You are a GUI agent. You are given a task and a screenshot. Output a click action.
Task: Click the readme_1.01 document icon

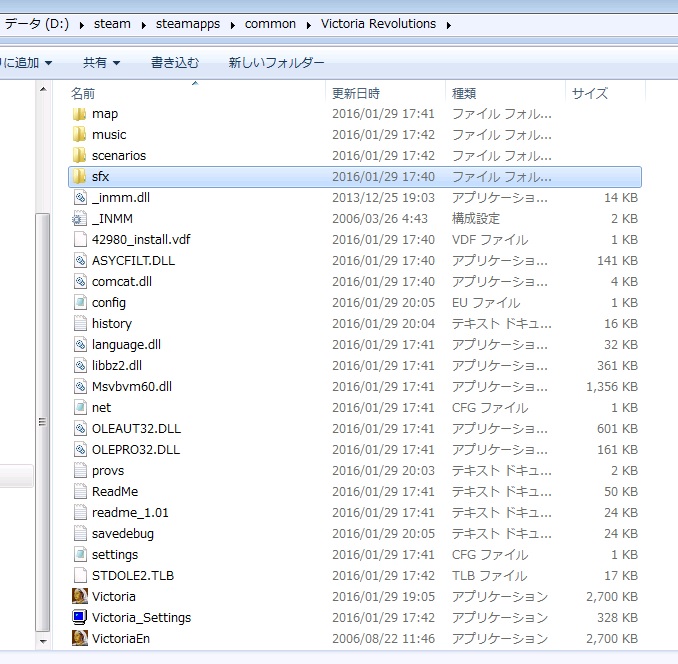80,513
